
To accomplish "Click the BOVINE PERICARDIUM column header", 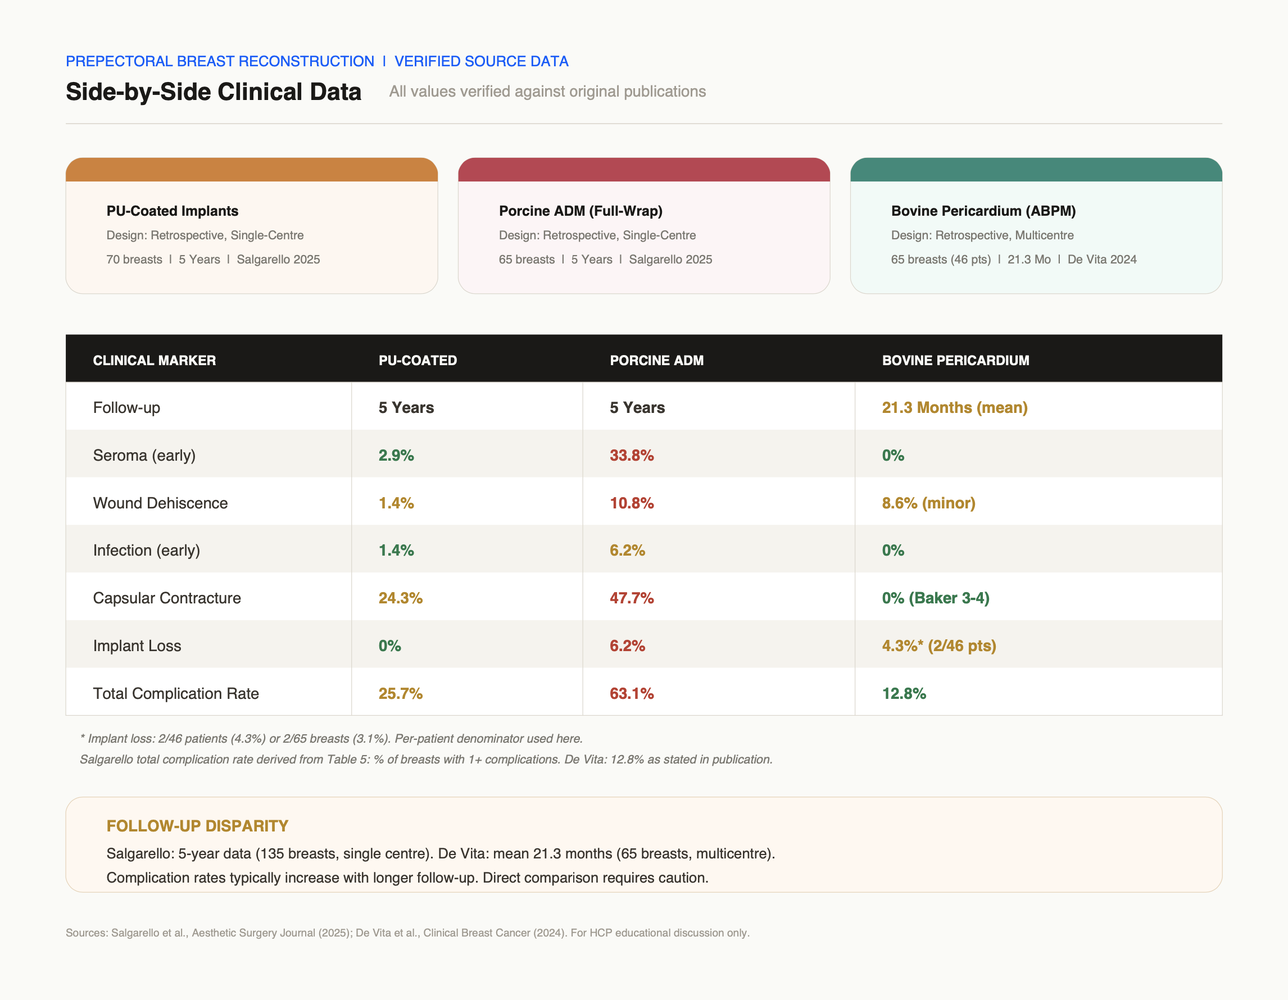I will point(955,360).
